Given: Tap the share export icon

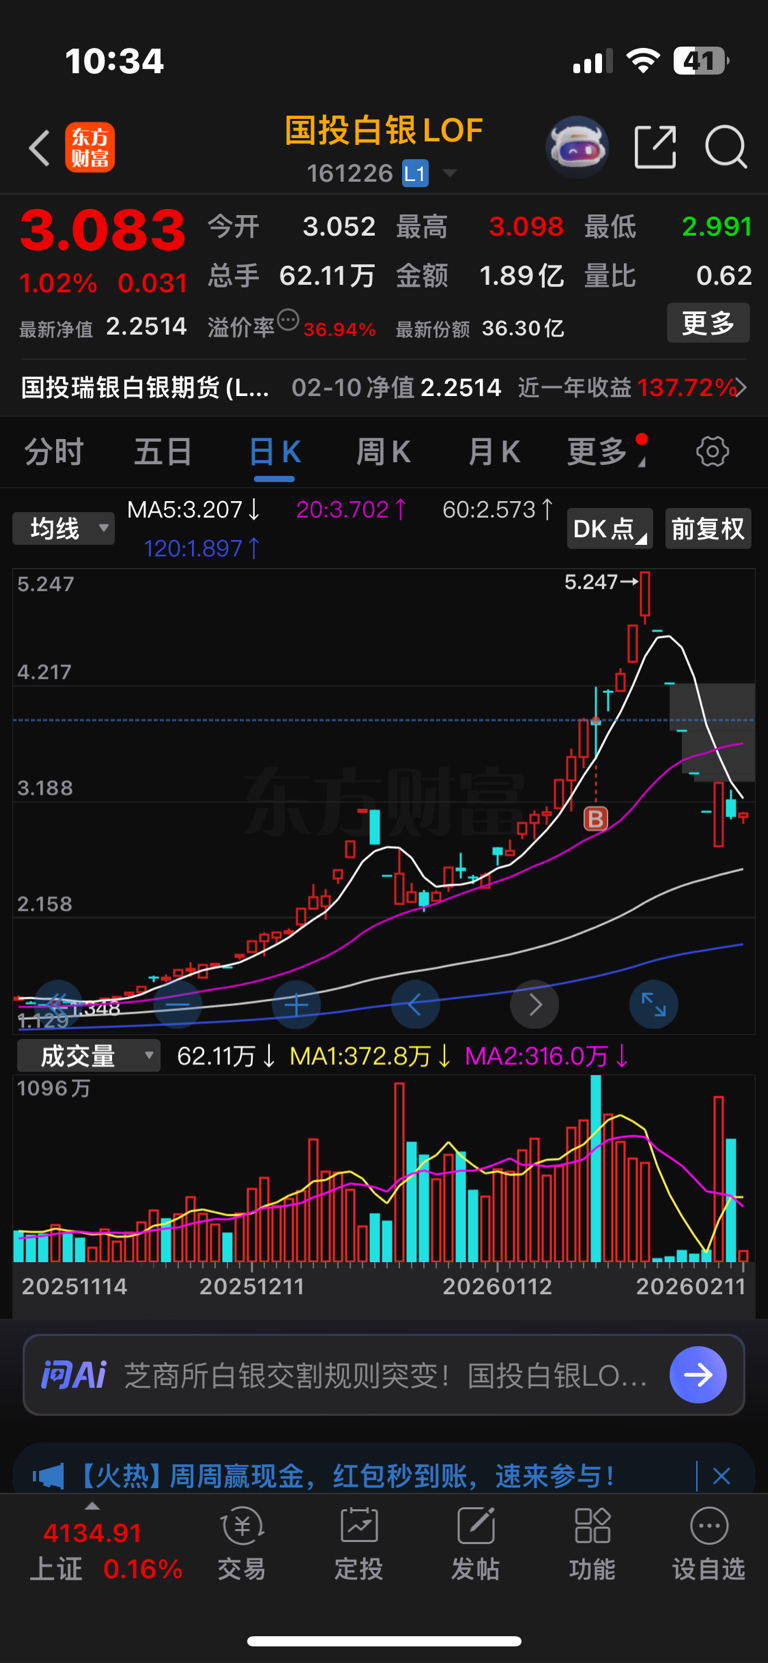Looking at the screenshot, I should coord(656,147).
